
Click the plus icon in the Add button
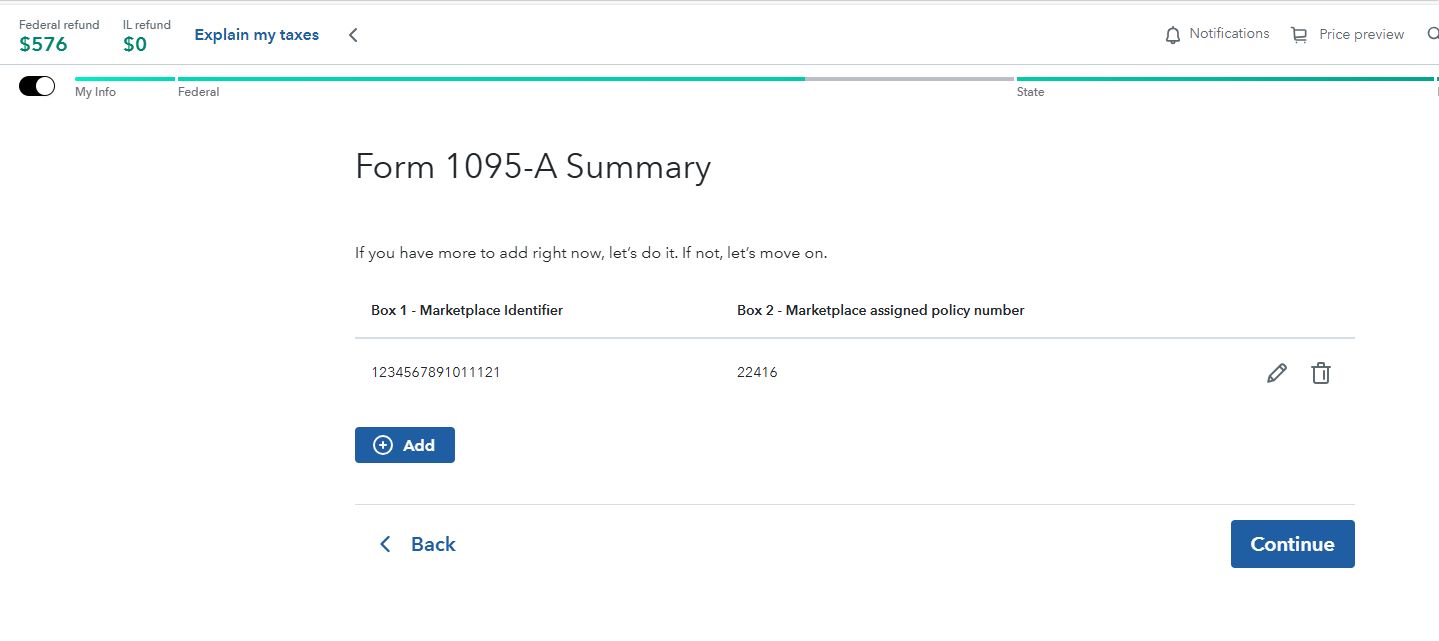[383, 445]
